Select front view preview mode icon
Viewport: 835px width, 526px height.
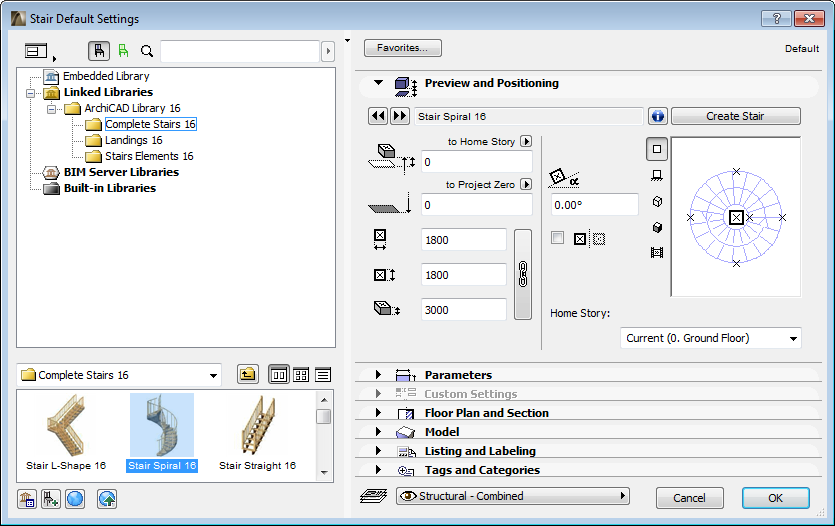[657, 175]
